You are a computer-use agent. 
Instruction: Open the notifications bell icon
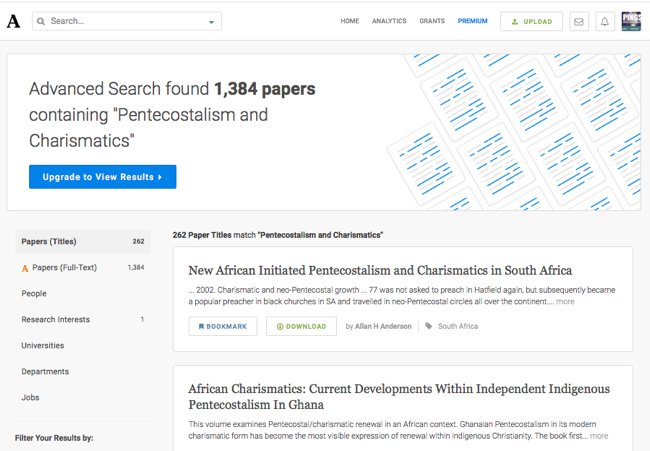tap(605, 21)
